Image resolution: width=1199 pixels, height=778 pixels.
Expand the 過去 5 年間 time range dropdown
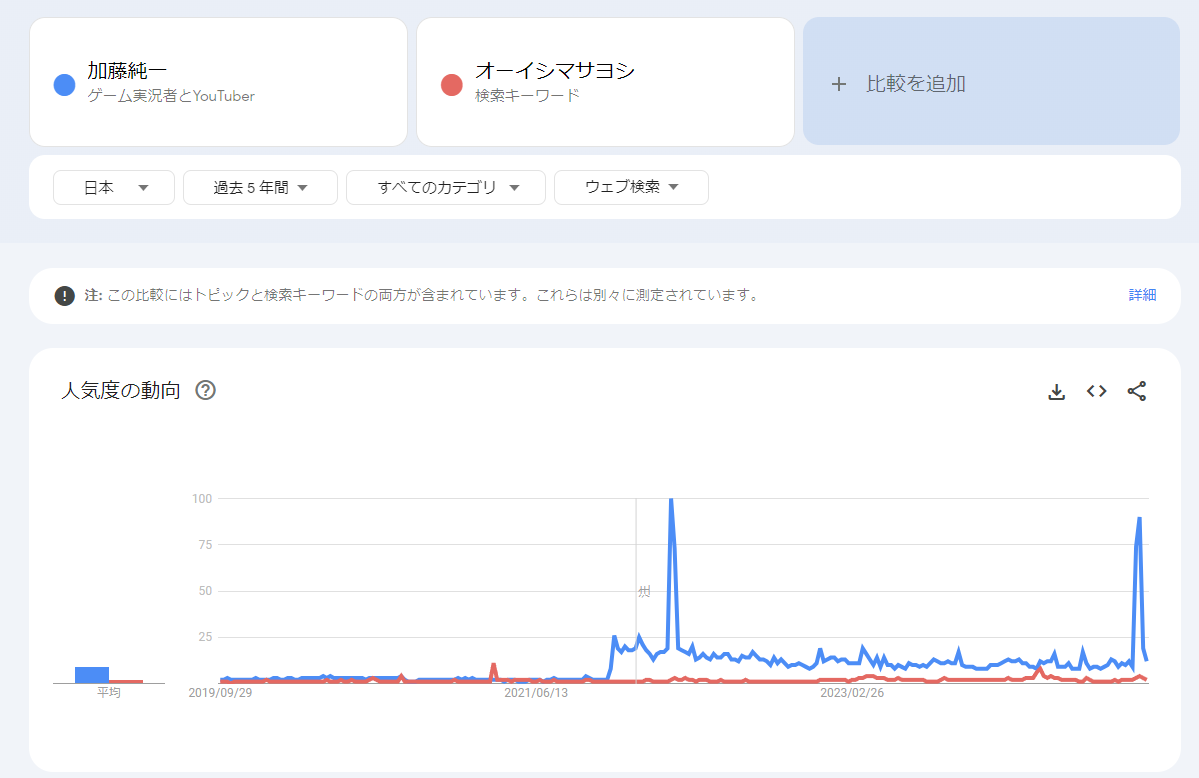coord(260,187)
